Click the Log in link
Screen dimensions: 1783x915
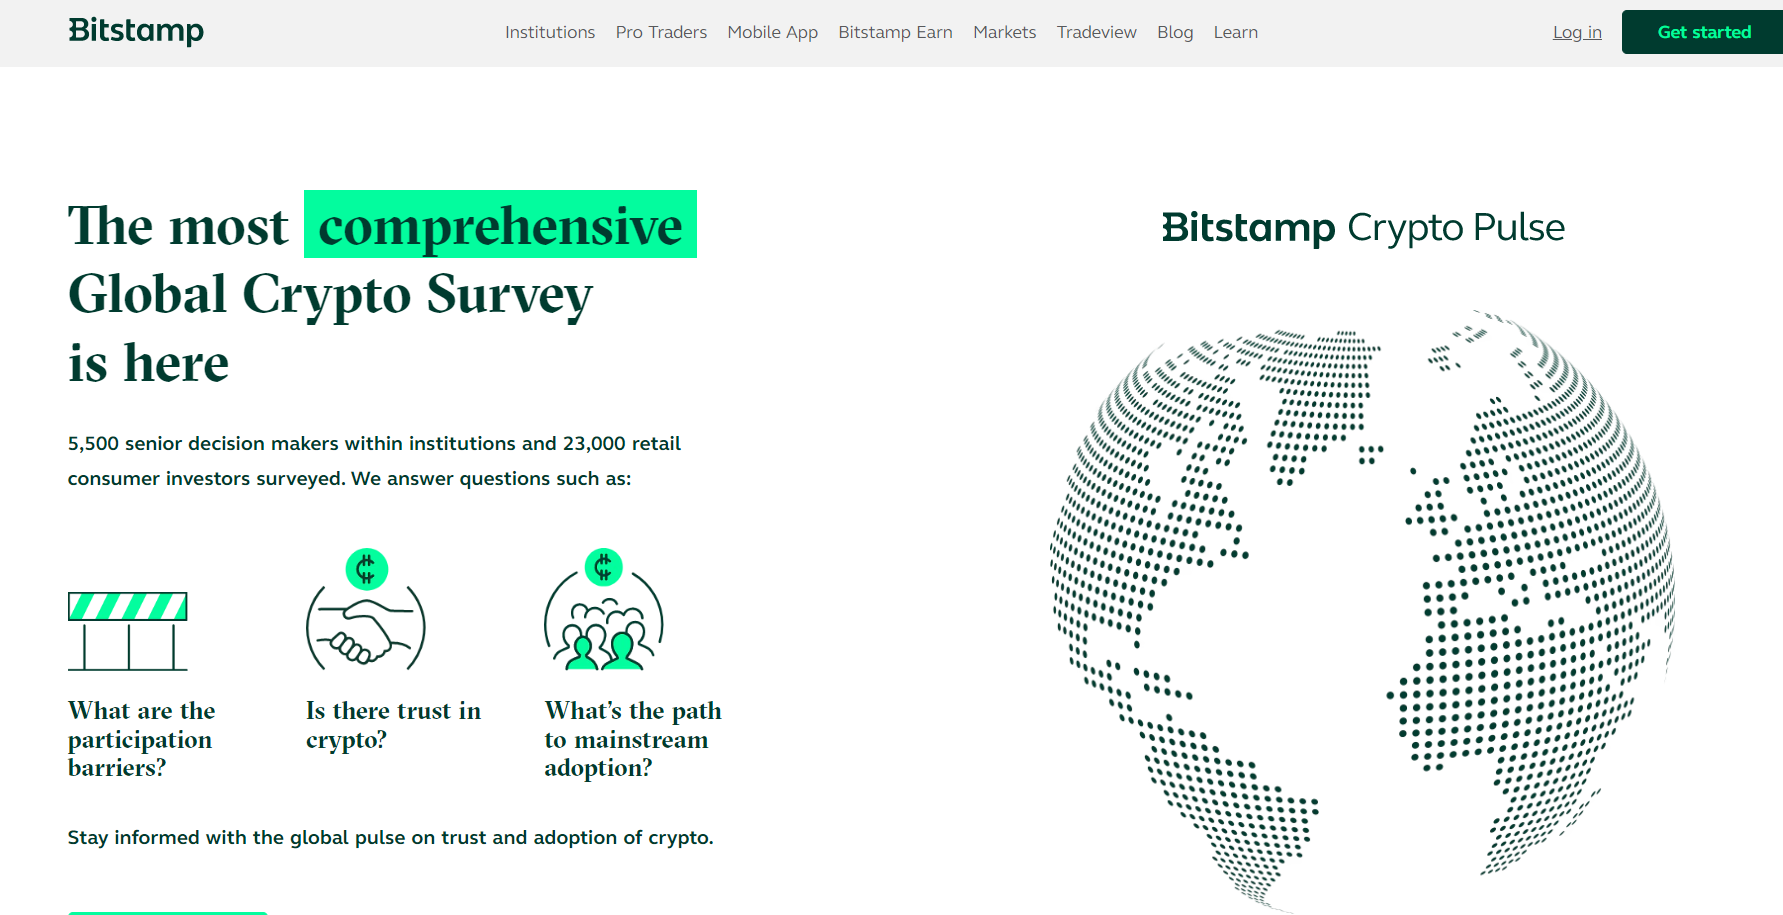coord(1577,32)
